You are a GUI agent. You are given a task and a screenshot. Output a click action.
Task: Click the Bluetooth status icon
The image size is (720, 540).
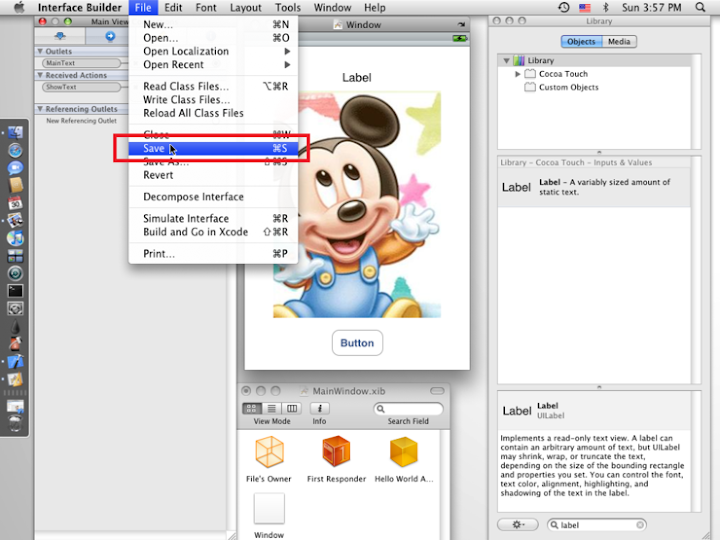pos(606,7)
